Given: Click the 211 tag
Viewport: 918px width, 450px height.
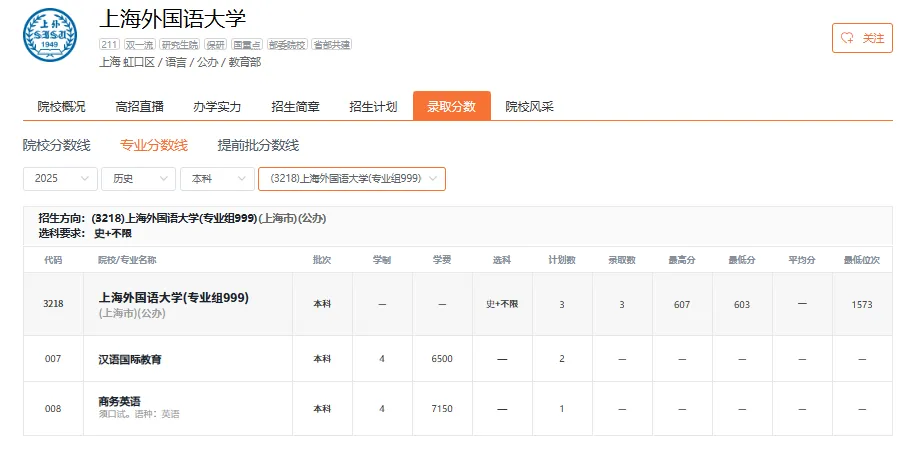Looking at the screenshot, I should pos(109,44).
